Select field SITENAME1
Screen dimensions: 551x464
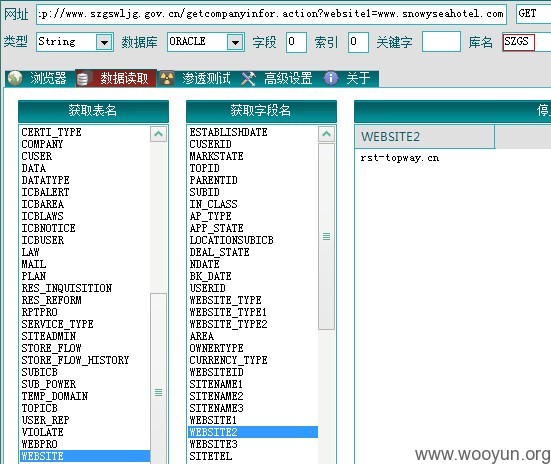click(216, 384)
